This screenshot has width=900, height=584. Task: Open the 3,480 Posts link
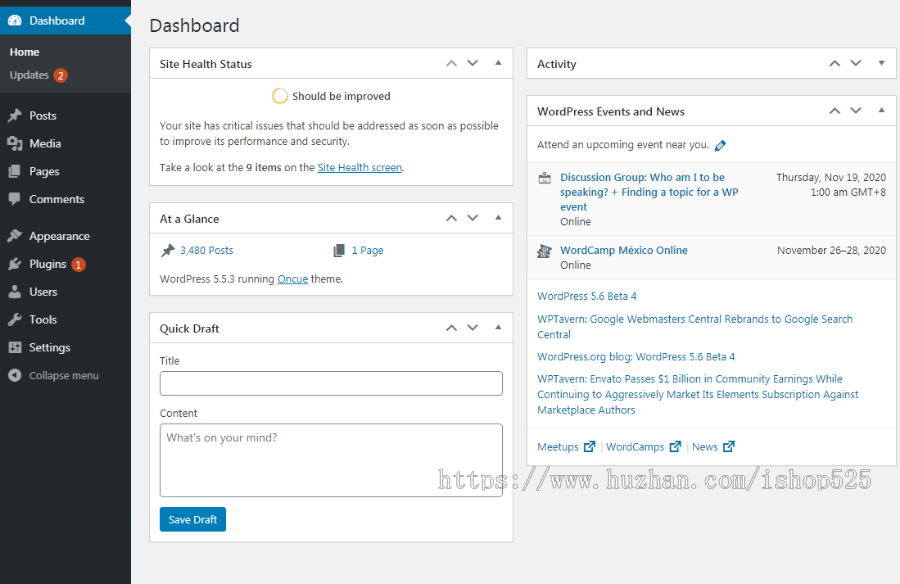pos(207,250)
